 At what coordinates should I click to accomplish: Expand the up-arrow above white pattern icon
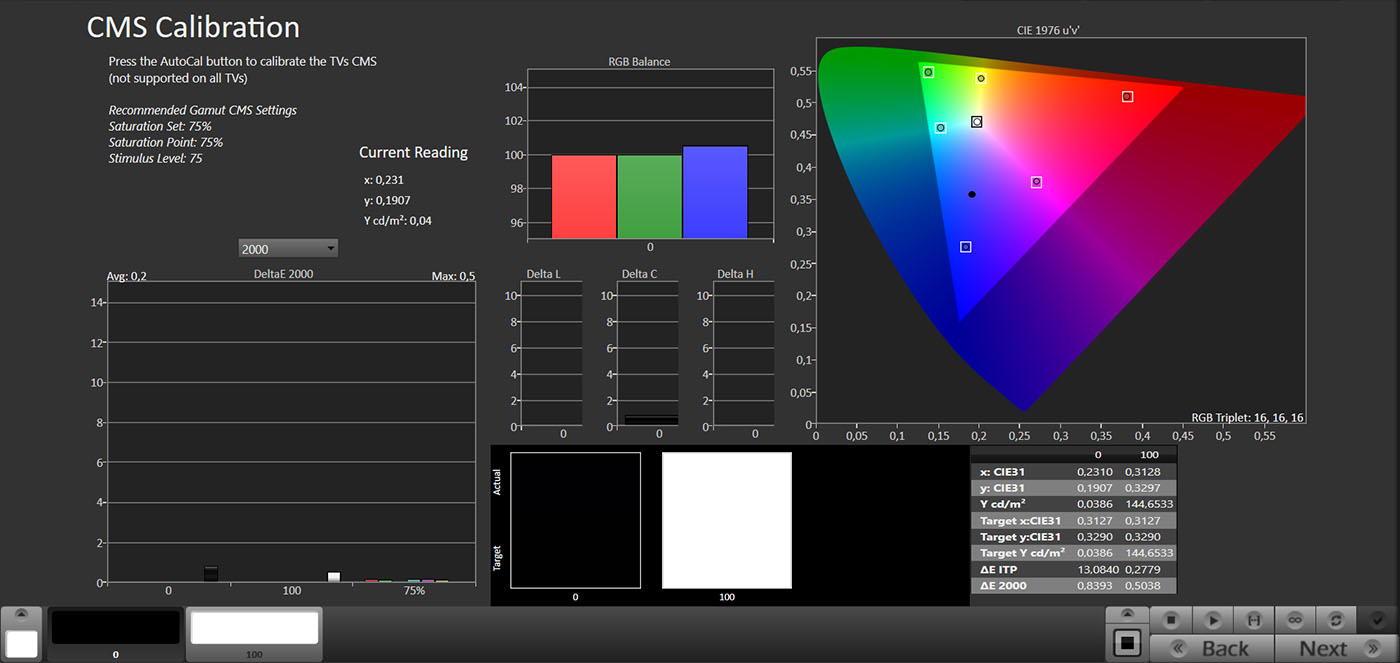(22, 614)
